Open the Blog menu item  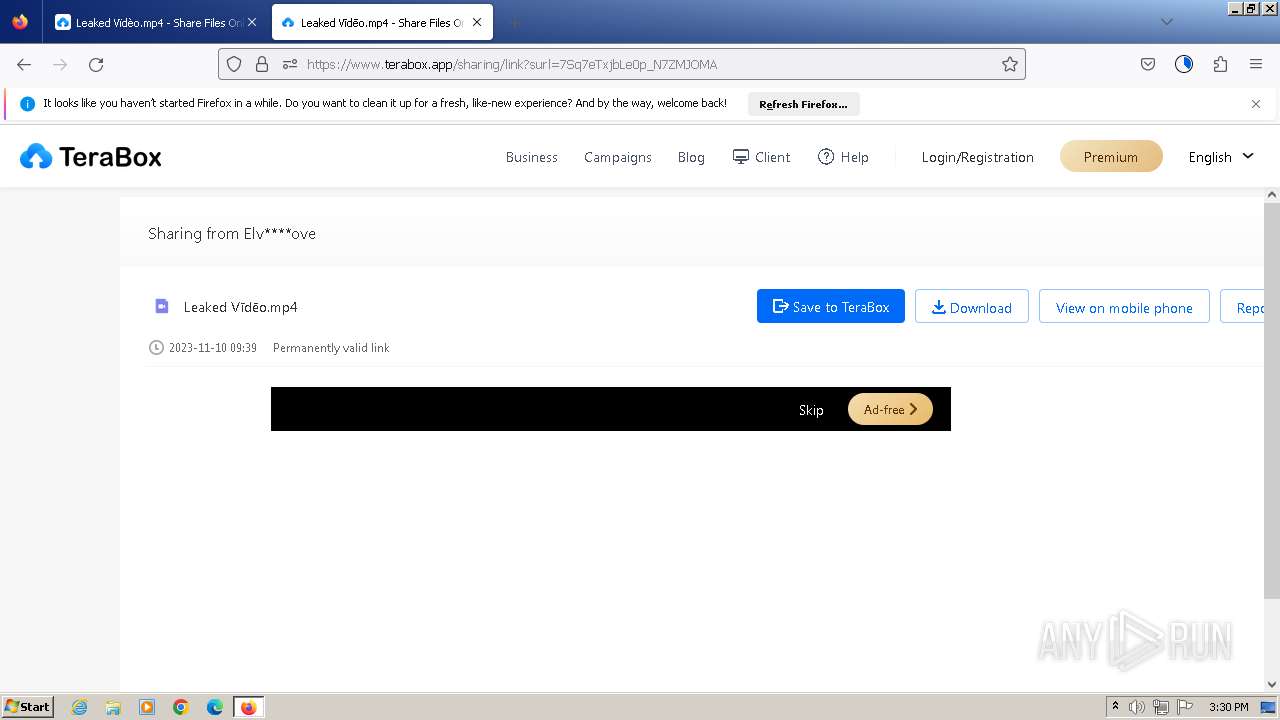pos(691,157)
